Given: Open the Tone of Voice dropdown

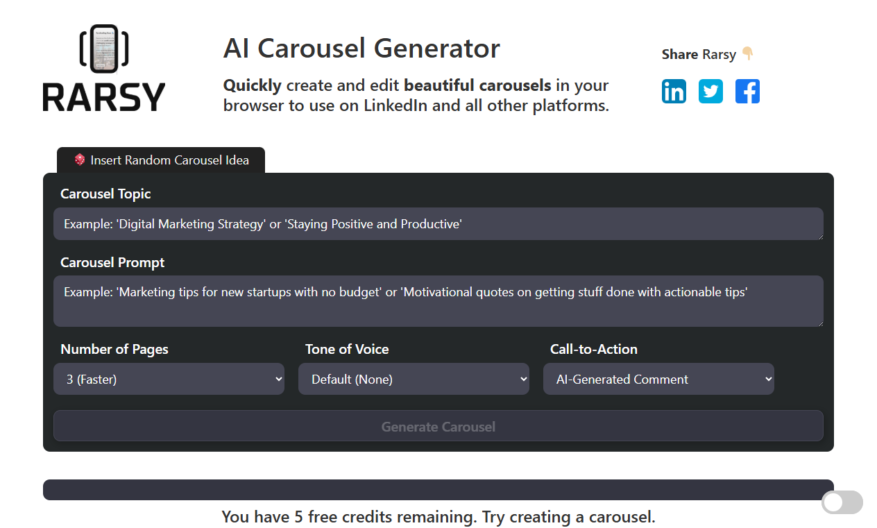Looking at the screenshot, I should click(x=413, y=379).
